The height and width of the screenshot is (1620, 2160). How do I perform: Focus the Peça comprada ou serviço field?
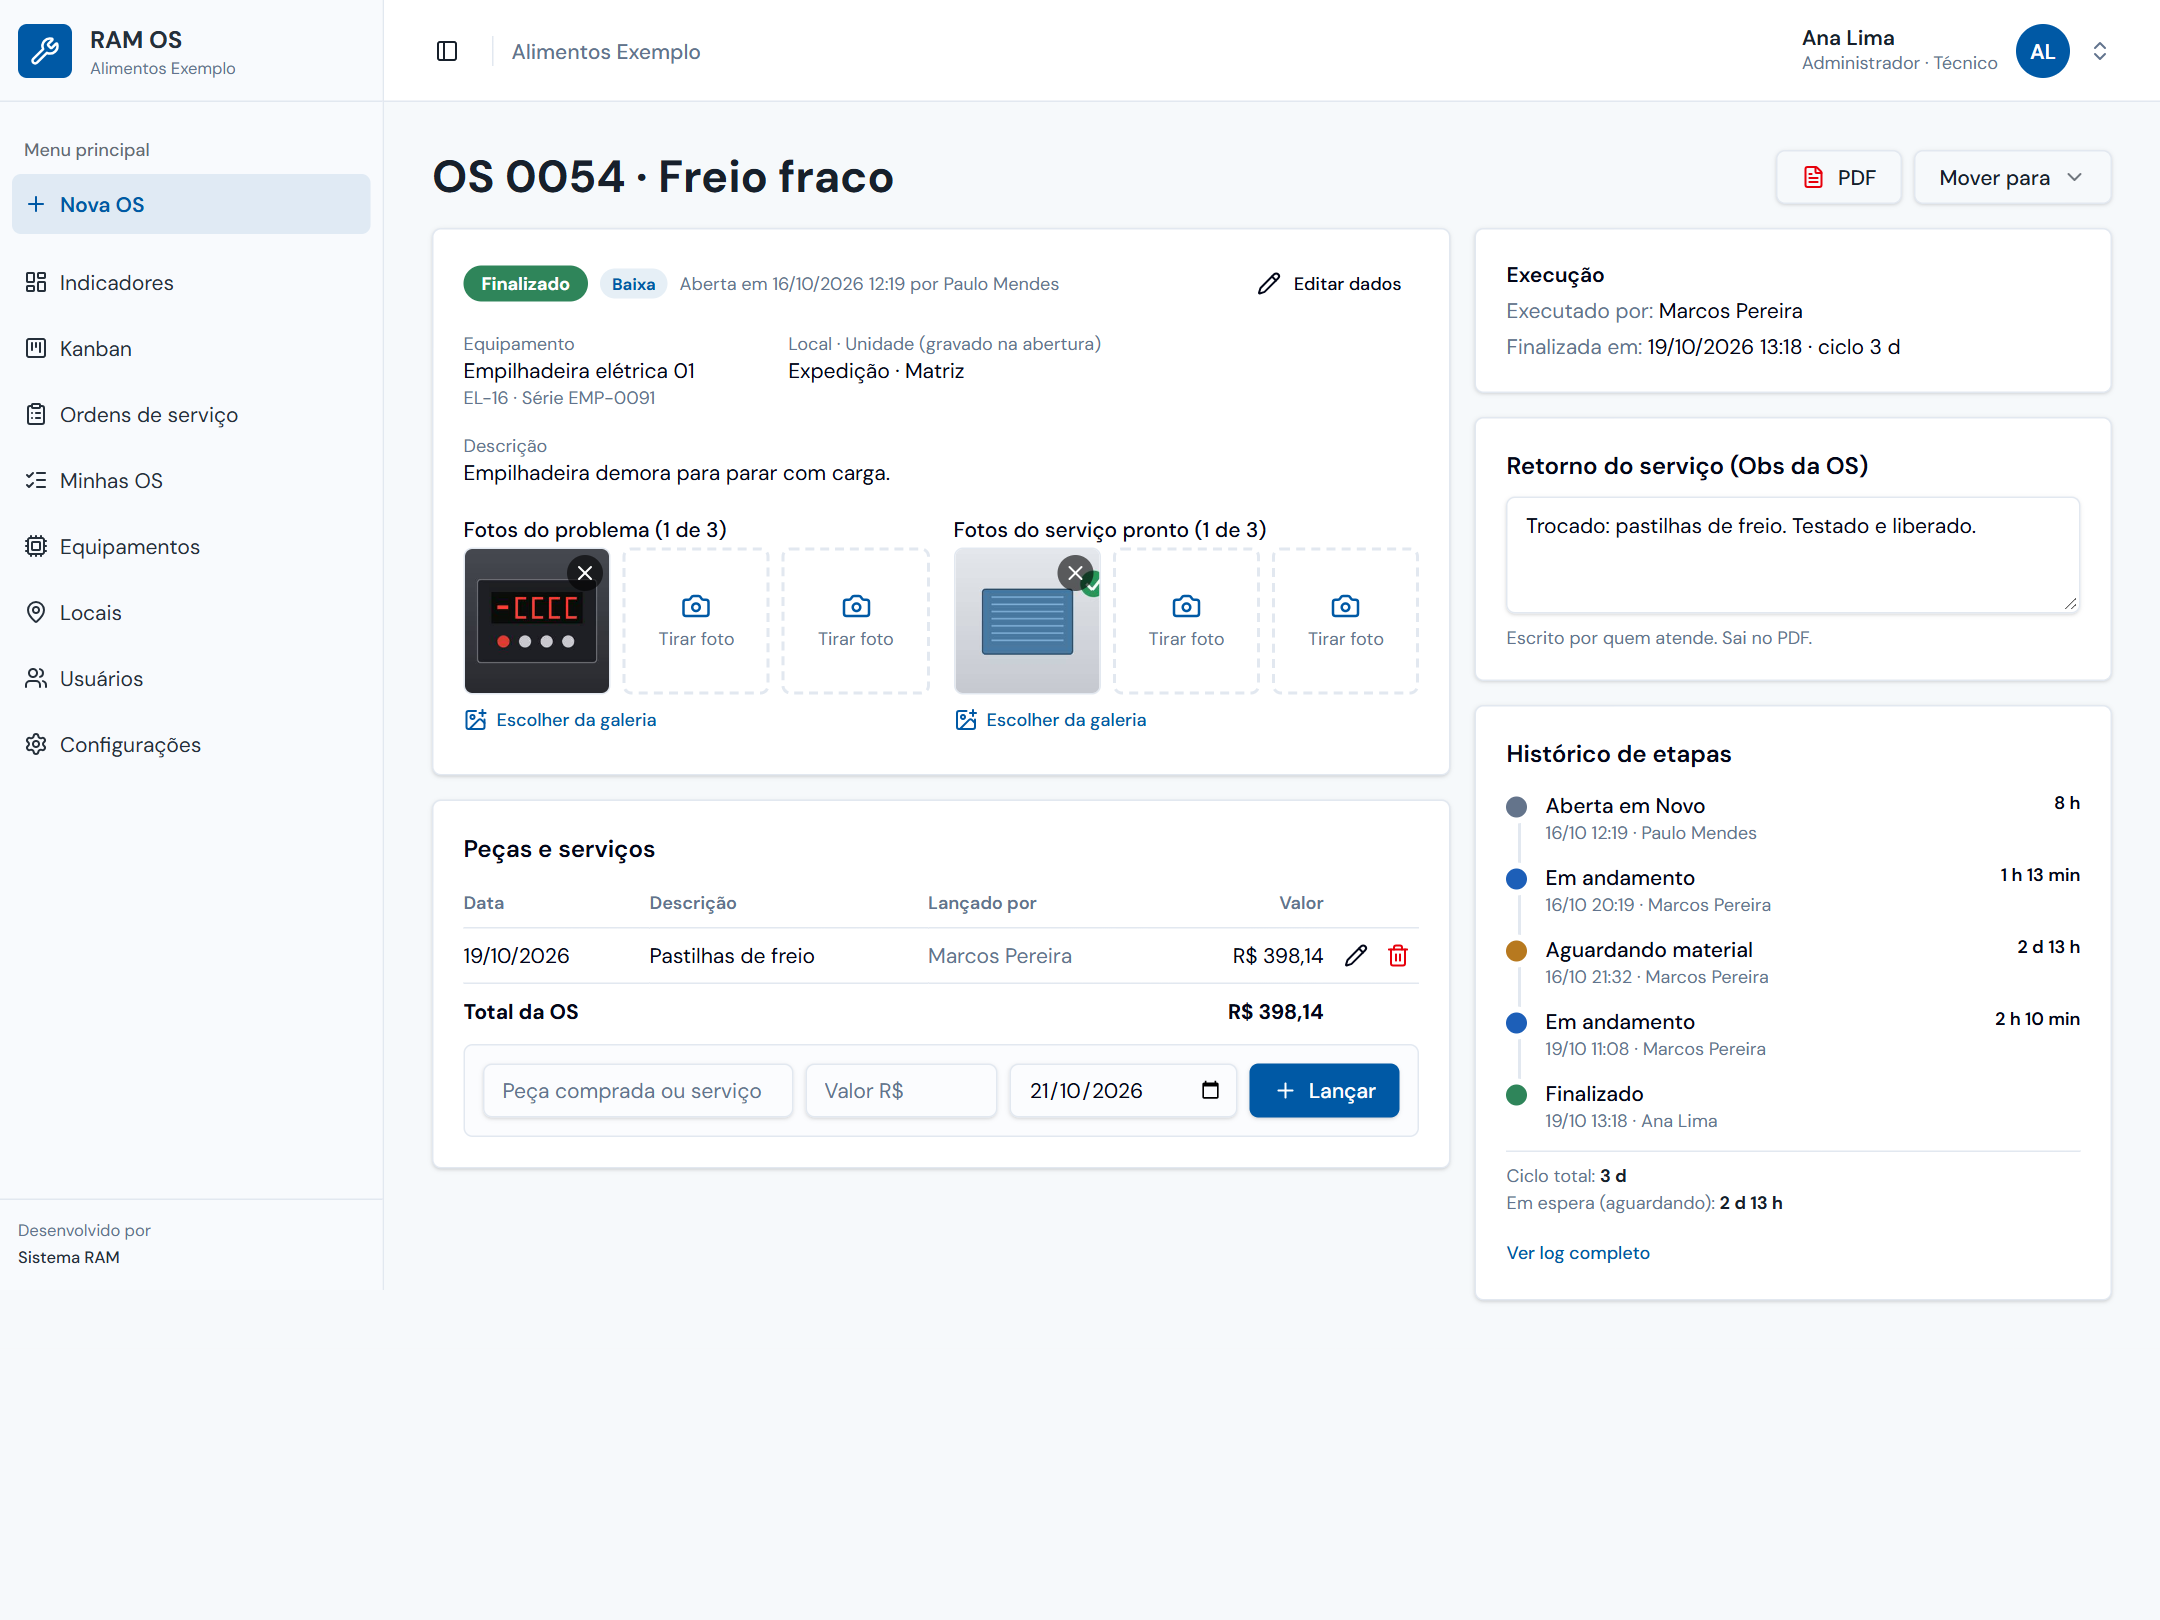point(638,1091)
